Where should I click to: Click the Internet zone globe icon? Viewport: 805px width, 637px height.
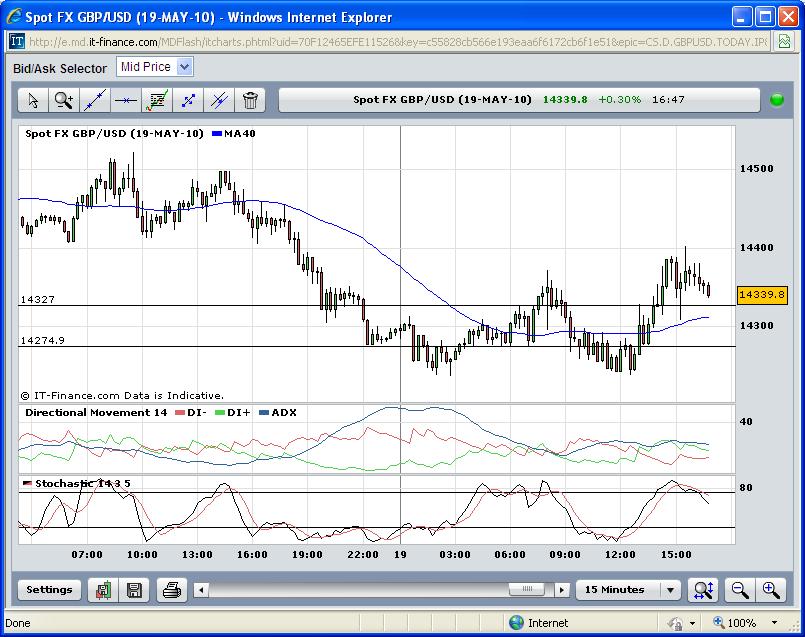[x=516, y=623]
